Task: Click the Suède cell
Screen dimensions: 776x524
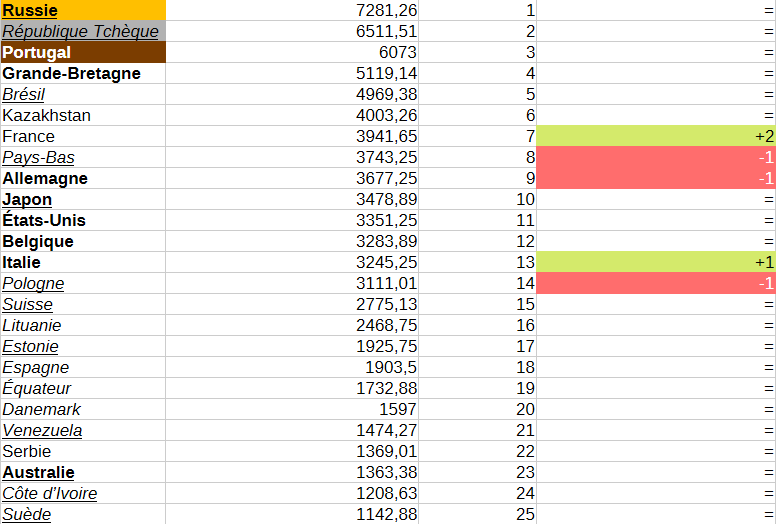Action: [x=83, y=514]
